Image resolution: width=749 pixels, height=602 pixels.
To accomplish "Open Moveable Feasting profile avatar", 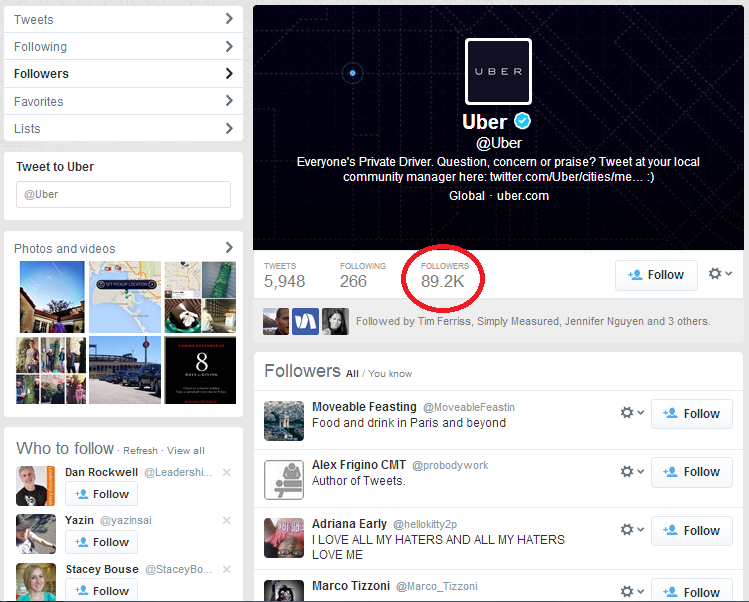I will [x=284, y=420].
